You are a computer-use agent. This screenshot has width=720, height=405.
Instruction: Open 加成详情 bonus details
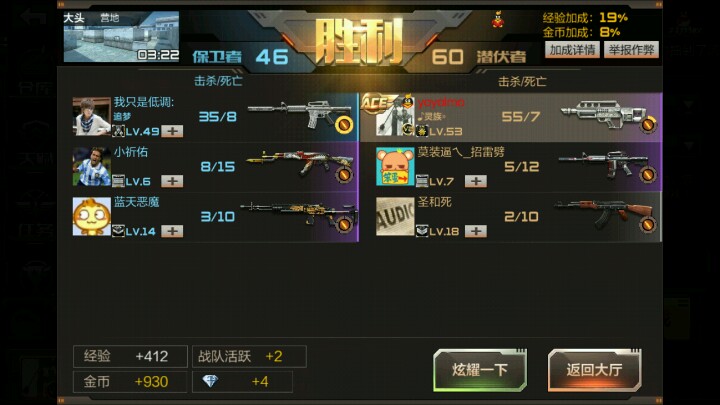tap(572, 50)
